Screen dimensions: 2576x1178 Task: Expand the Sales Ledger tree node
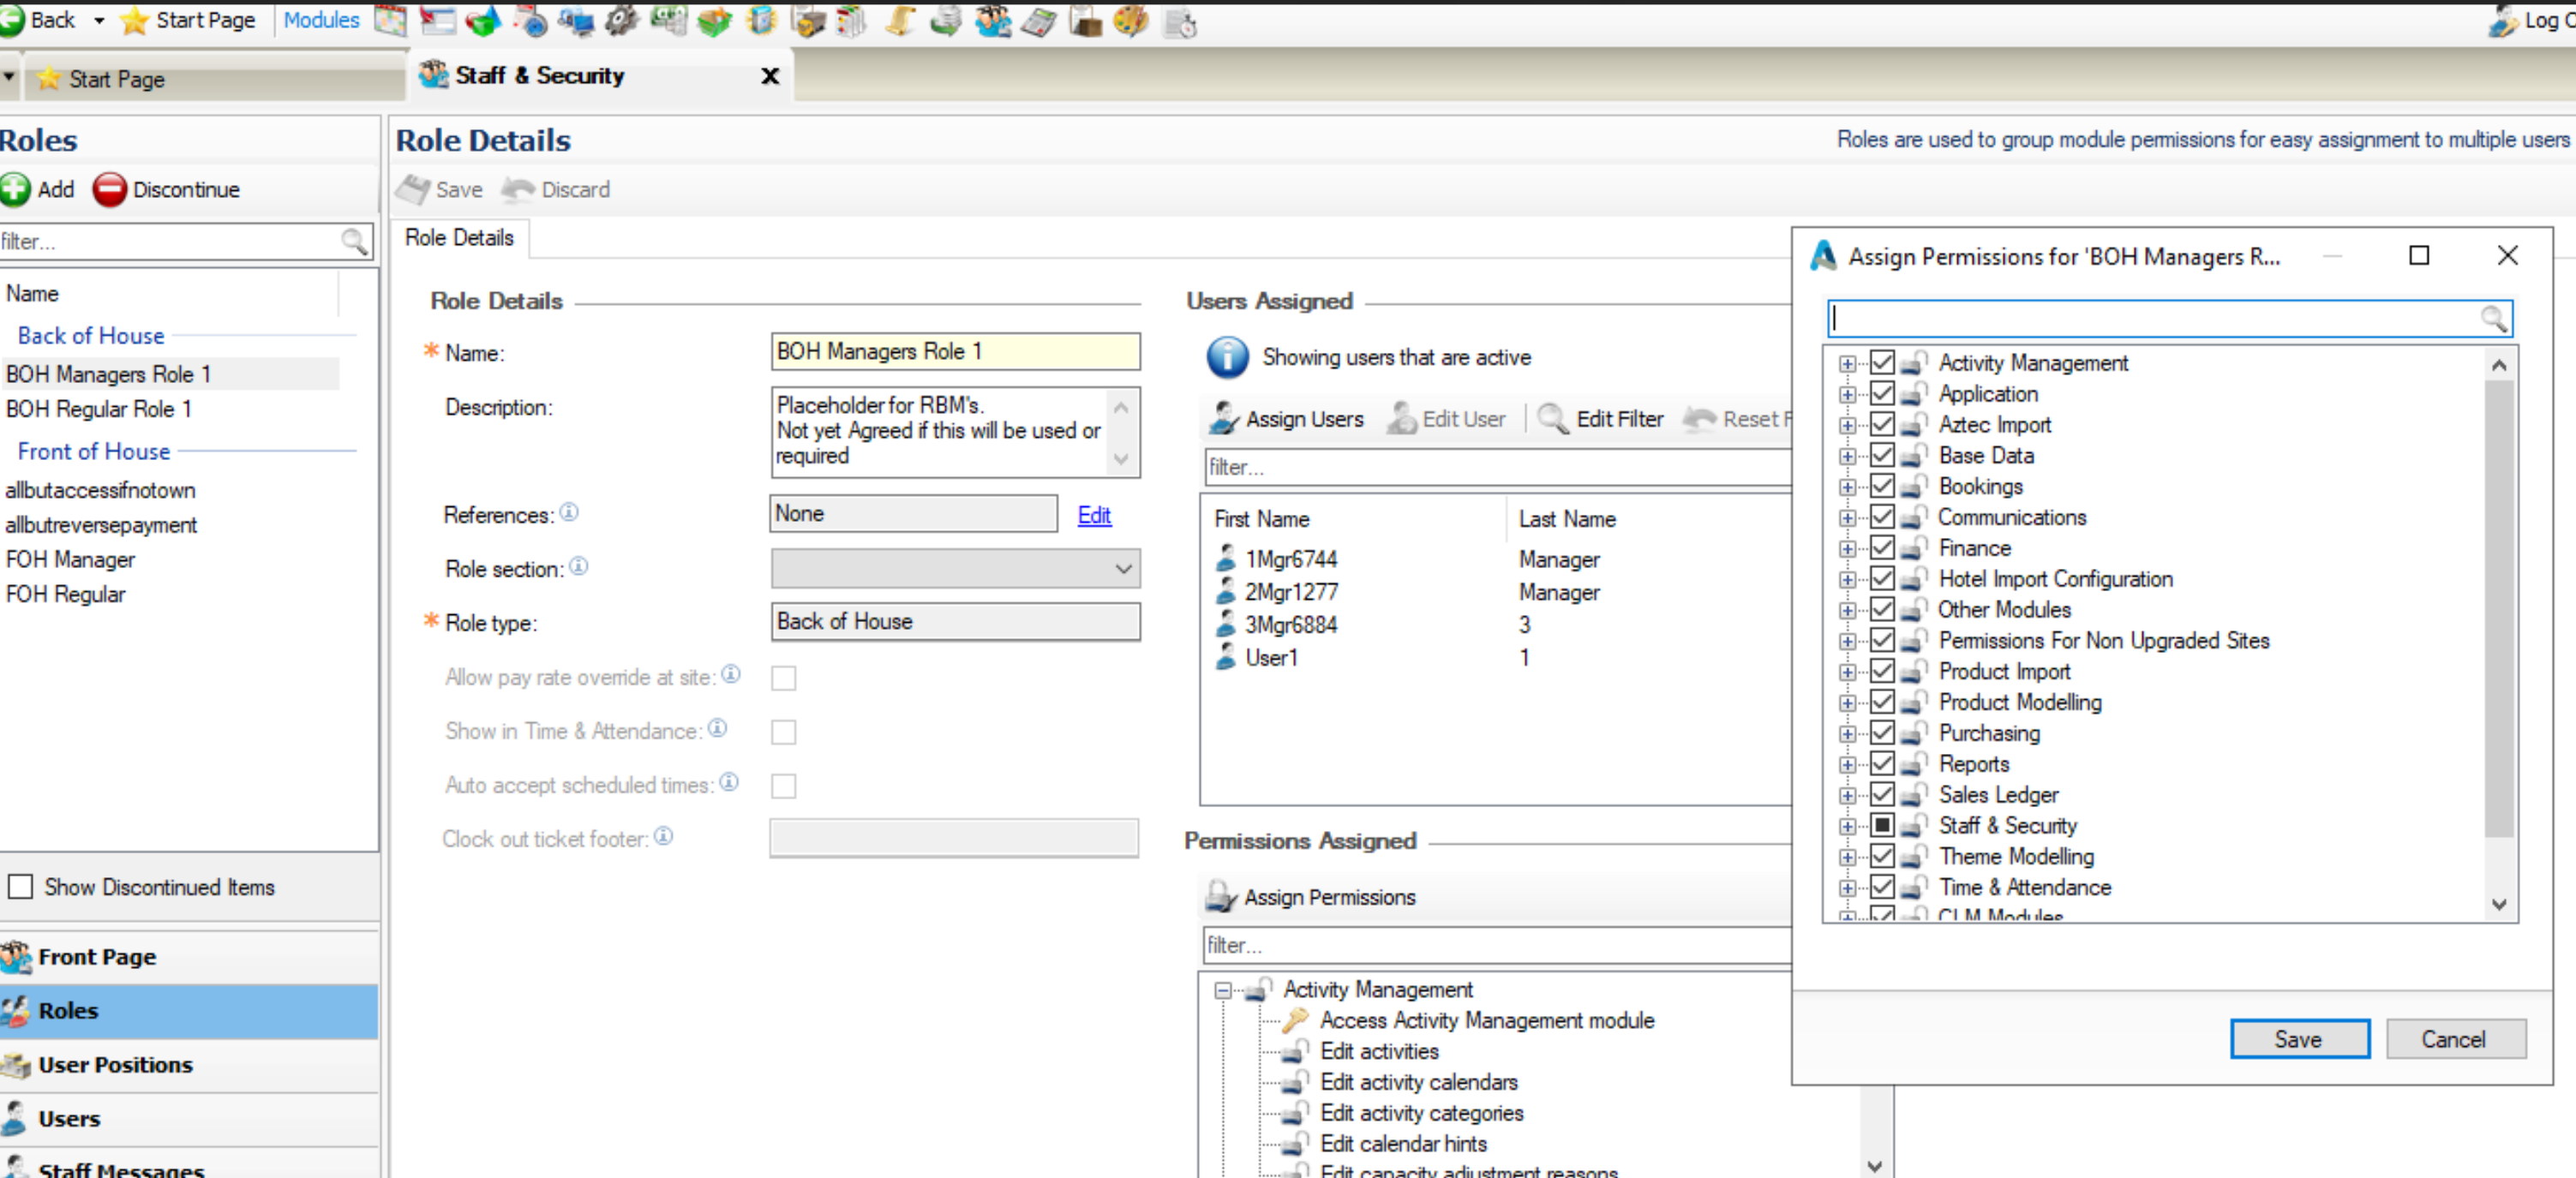(x=1847, y=796)
